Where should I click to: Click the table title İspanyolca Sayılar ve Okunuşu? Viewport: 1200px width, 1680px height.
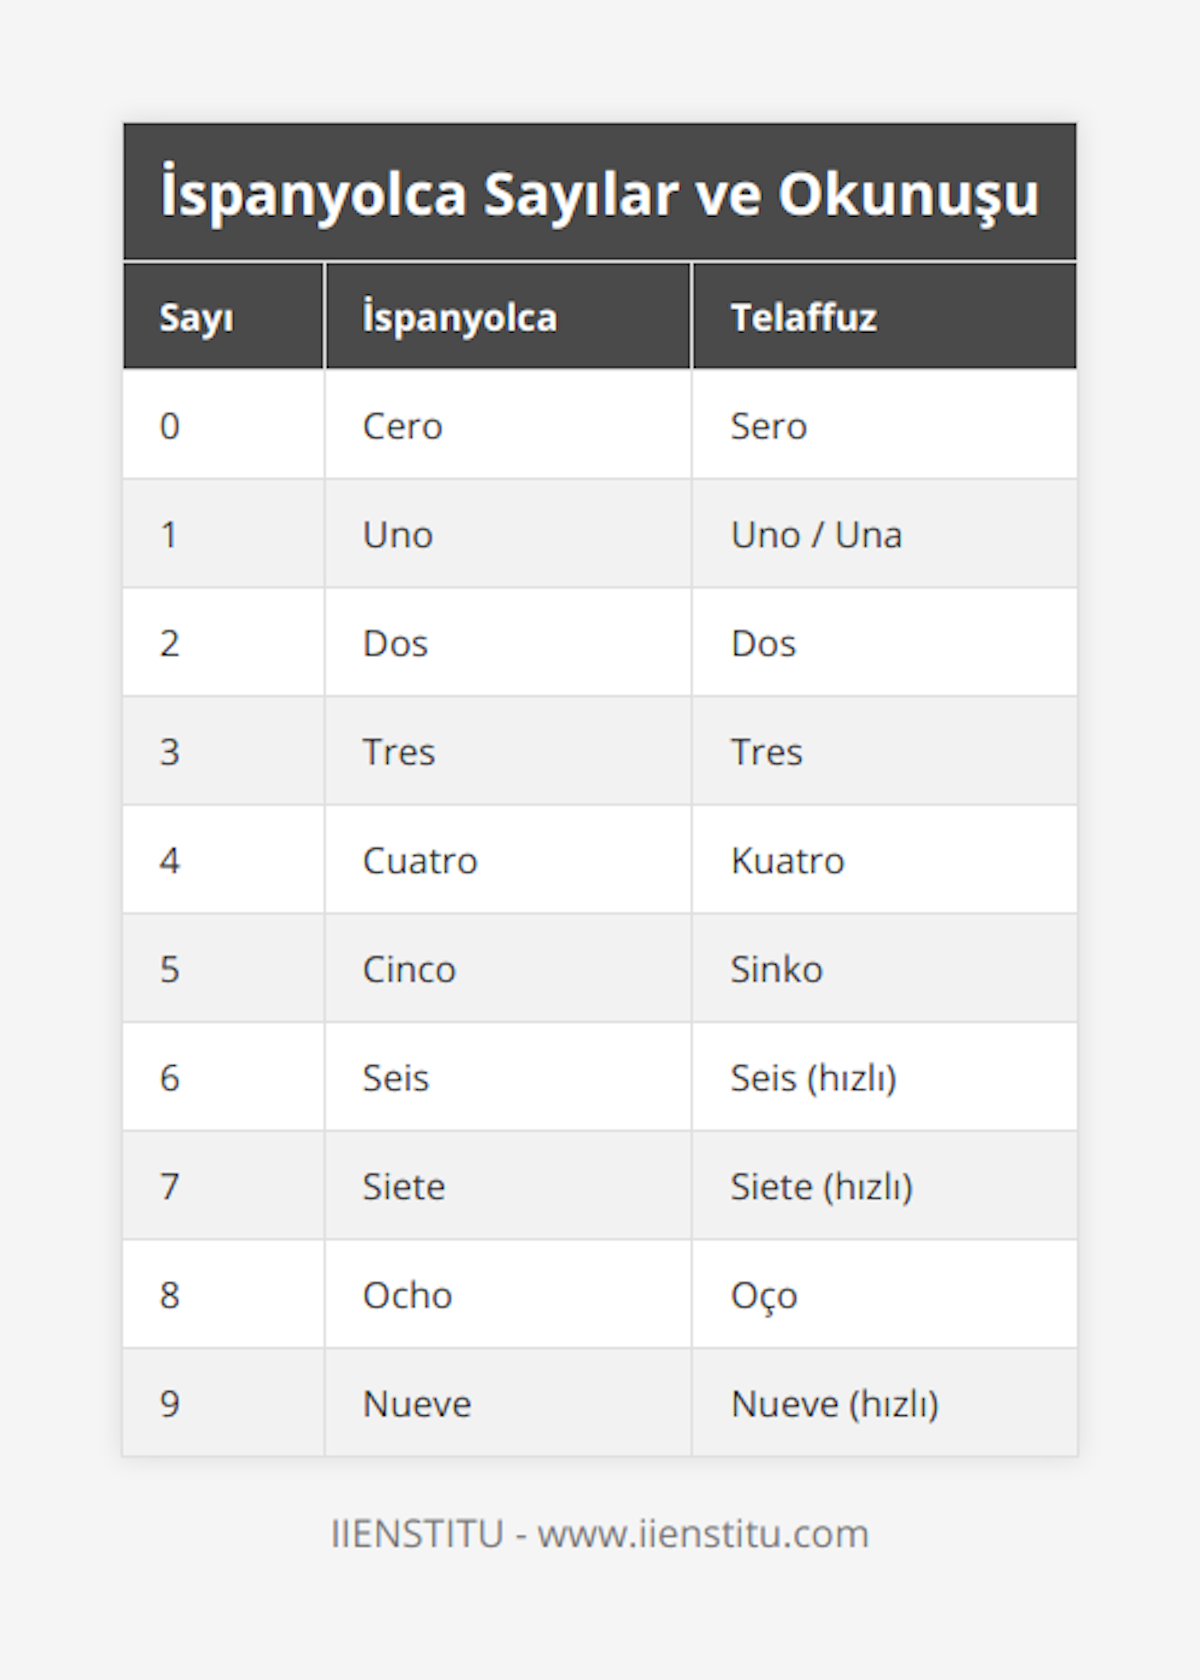(599, 193)
